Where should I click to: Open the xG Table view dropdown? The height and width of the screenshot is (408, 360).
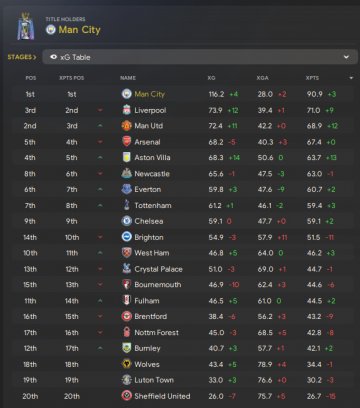point(200,57)
